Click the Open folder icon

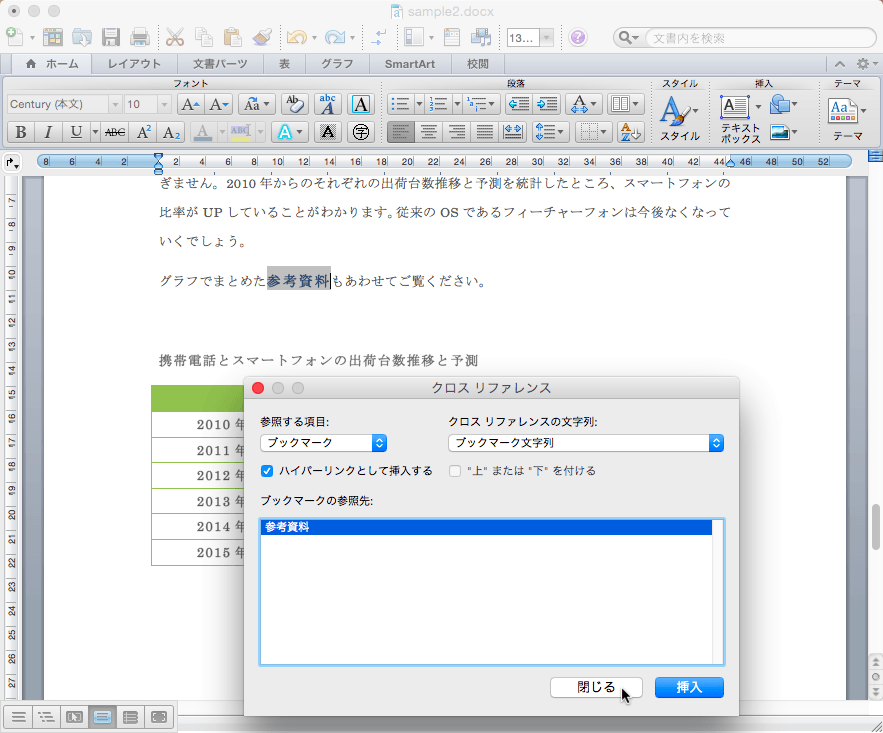[82, 37]
